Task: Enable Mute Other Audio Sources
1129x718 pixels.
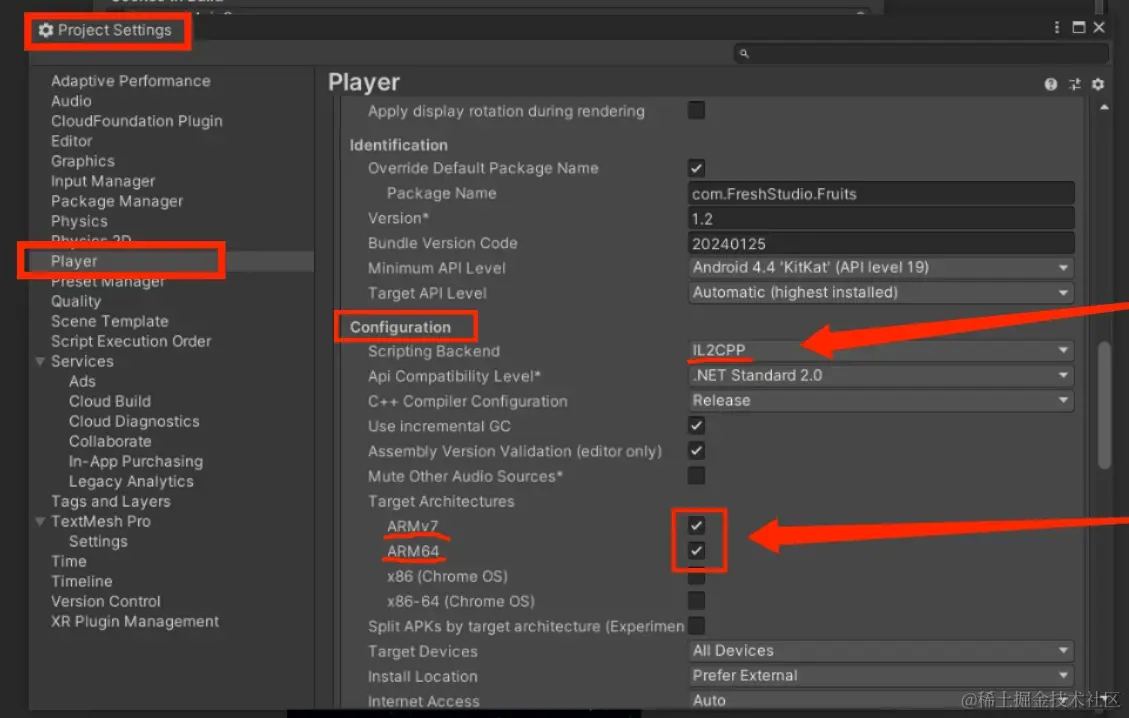Action: tap(696, 475)
